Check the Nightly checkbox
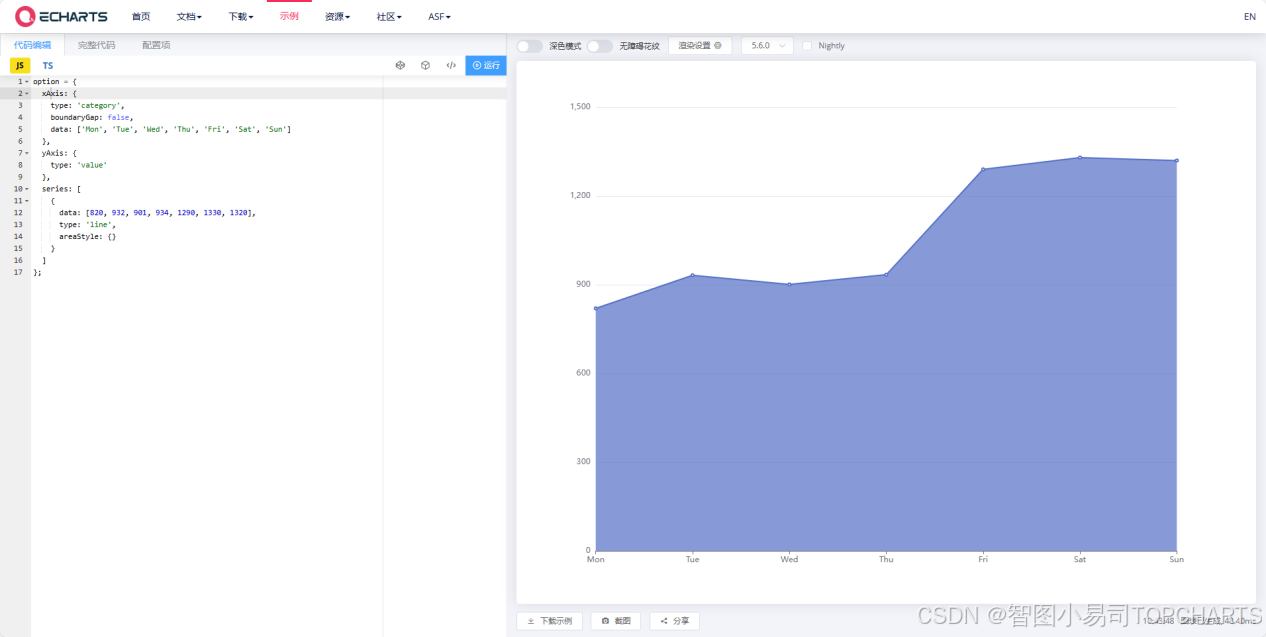The image size is (1266, 637). (807, 46)
